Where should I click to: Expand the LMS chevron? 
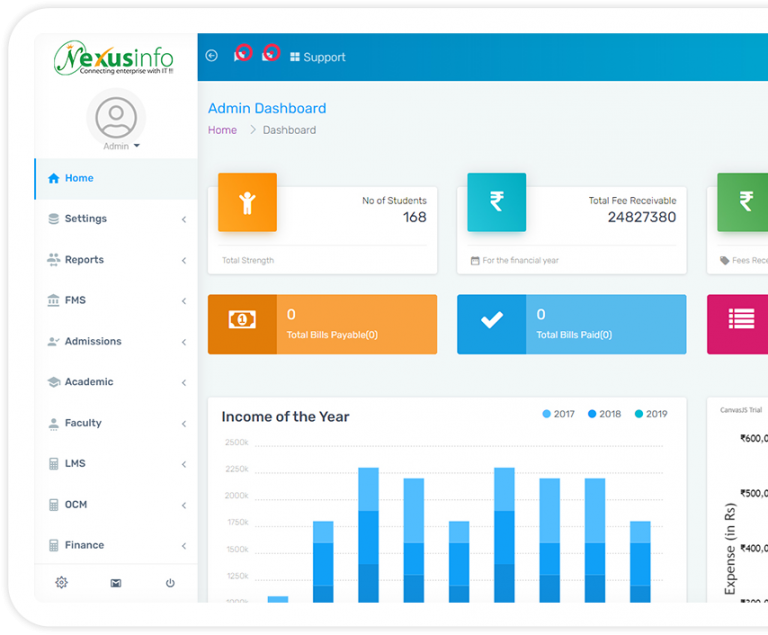pos(184,465)
